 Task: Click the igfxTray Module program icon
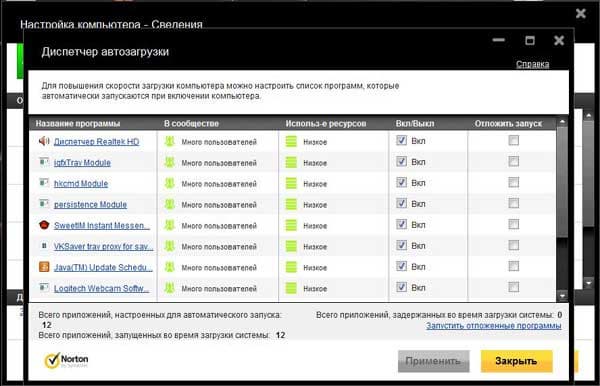tap(44, 162)
